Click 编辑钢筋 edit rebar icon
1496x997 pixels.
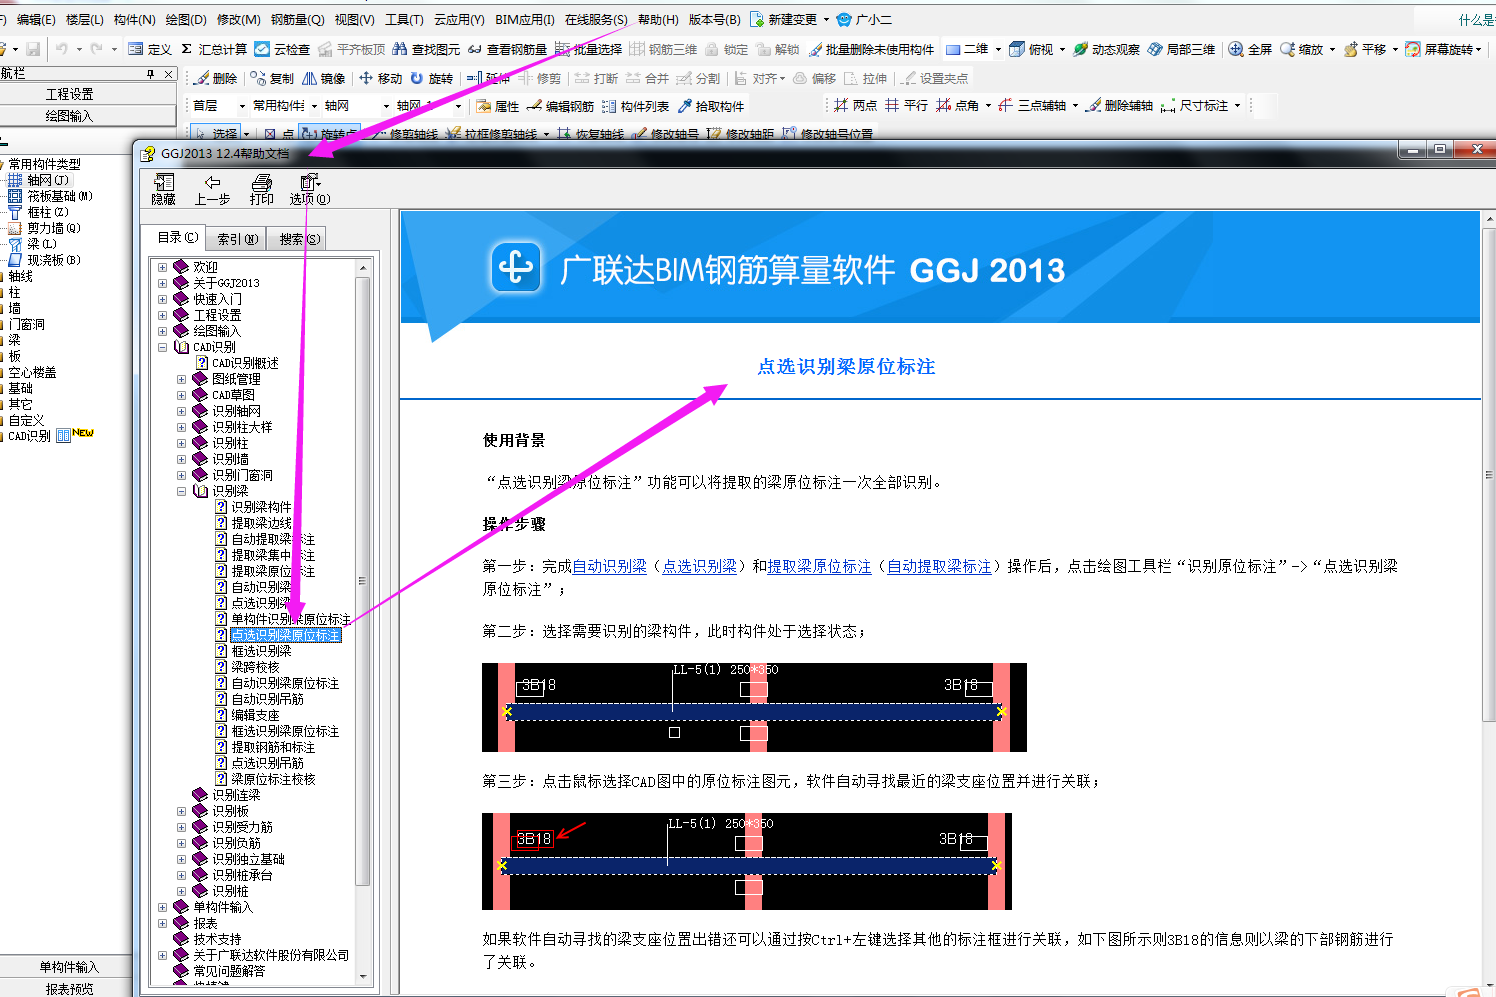[560, 106]
